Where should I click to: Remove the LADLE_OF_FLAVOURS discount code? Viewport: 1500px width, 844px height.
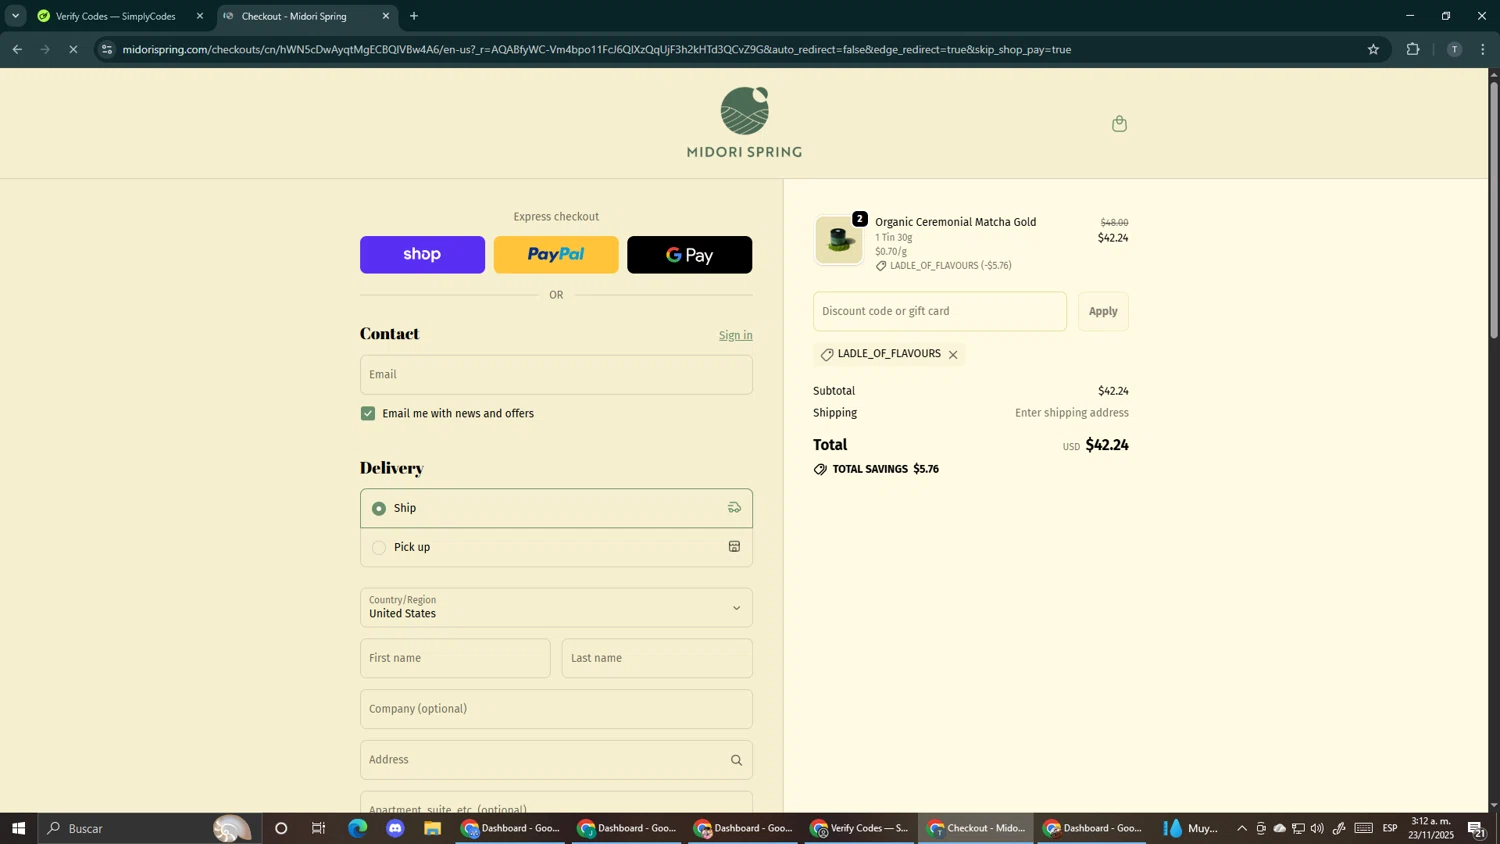click(x=953, y=355)
